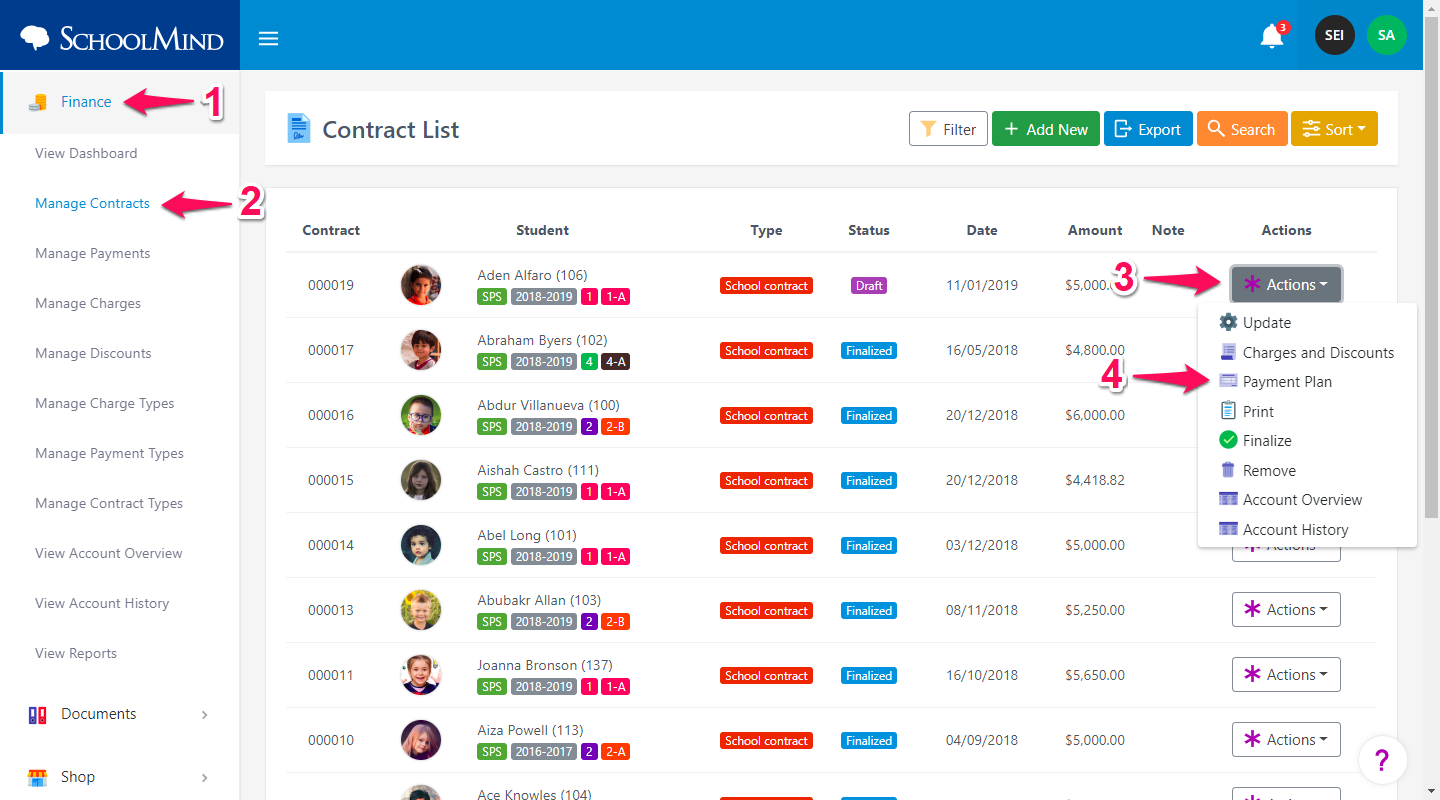Select Payment Plan from the menu
Screen dimensions: 1440x800
coord(1307,381)
